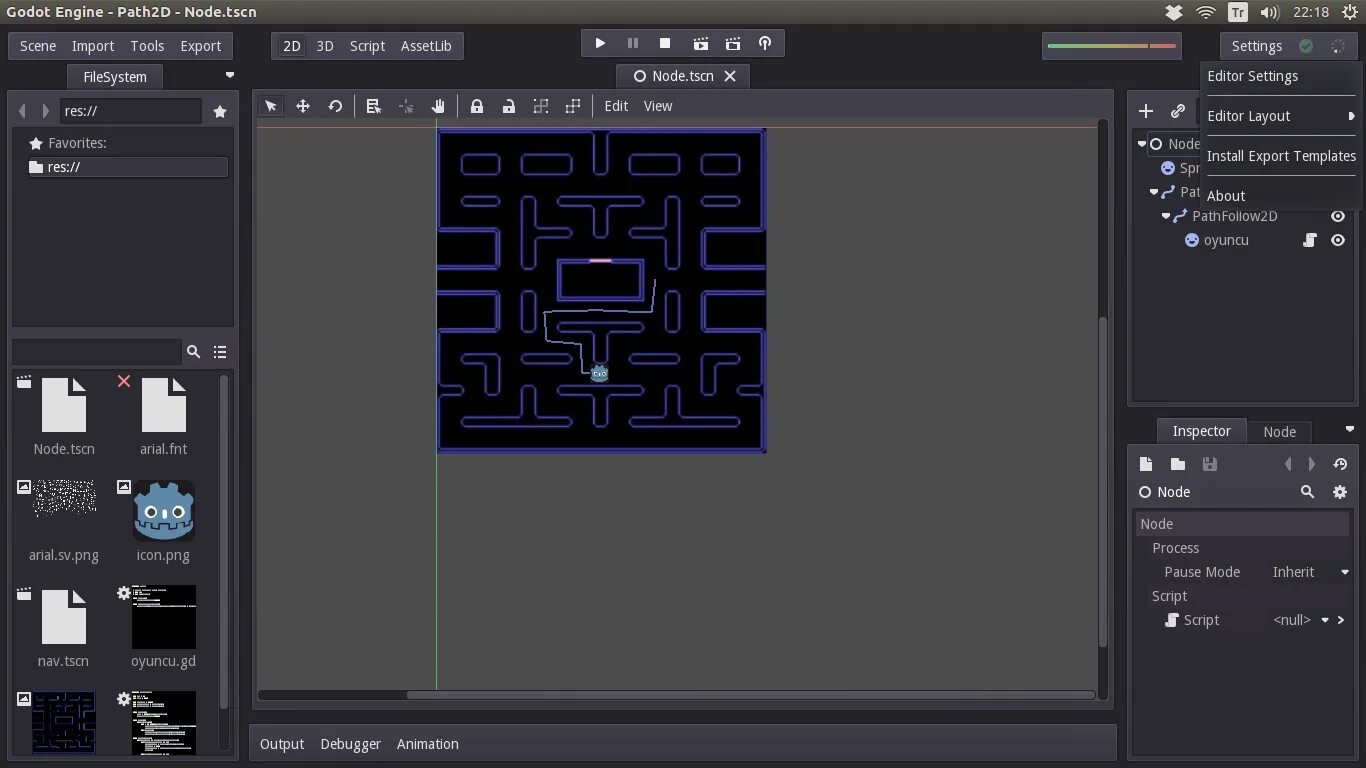Open the Animation bottom panel
Image resolution: width=1366 pixels, height=768 pixels.
click(x=428, y=744)
